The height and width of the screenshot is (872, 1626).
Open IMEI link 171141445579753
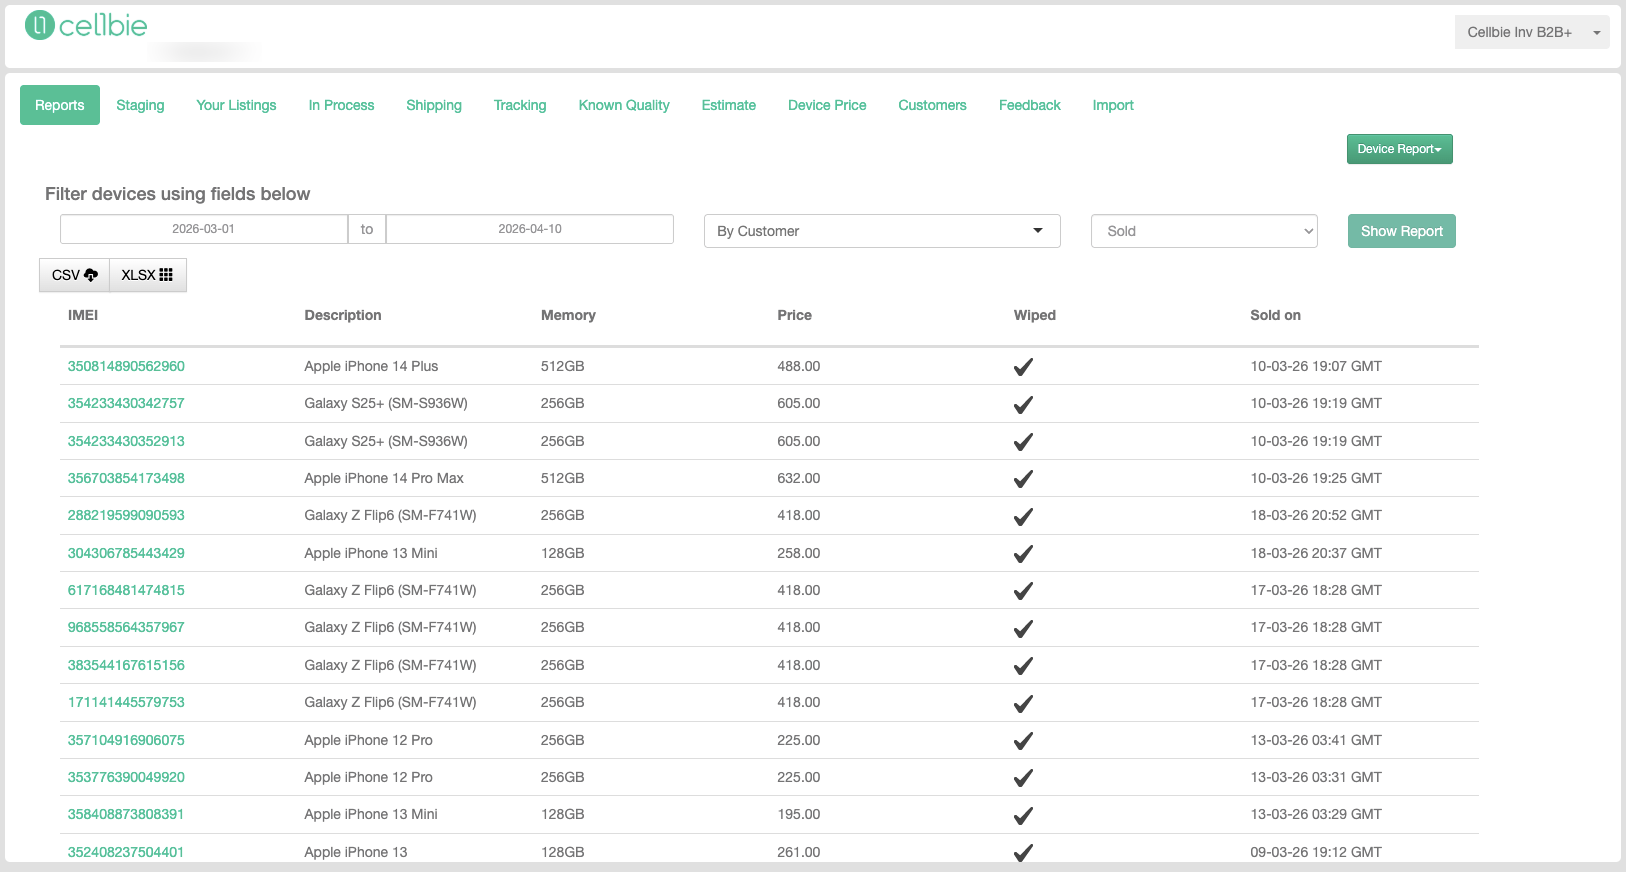126,702
